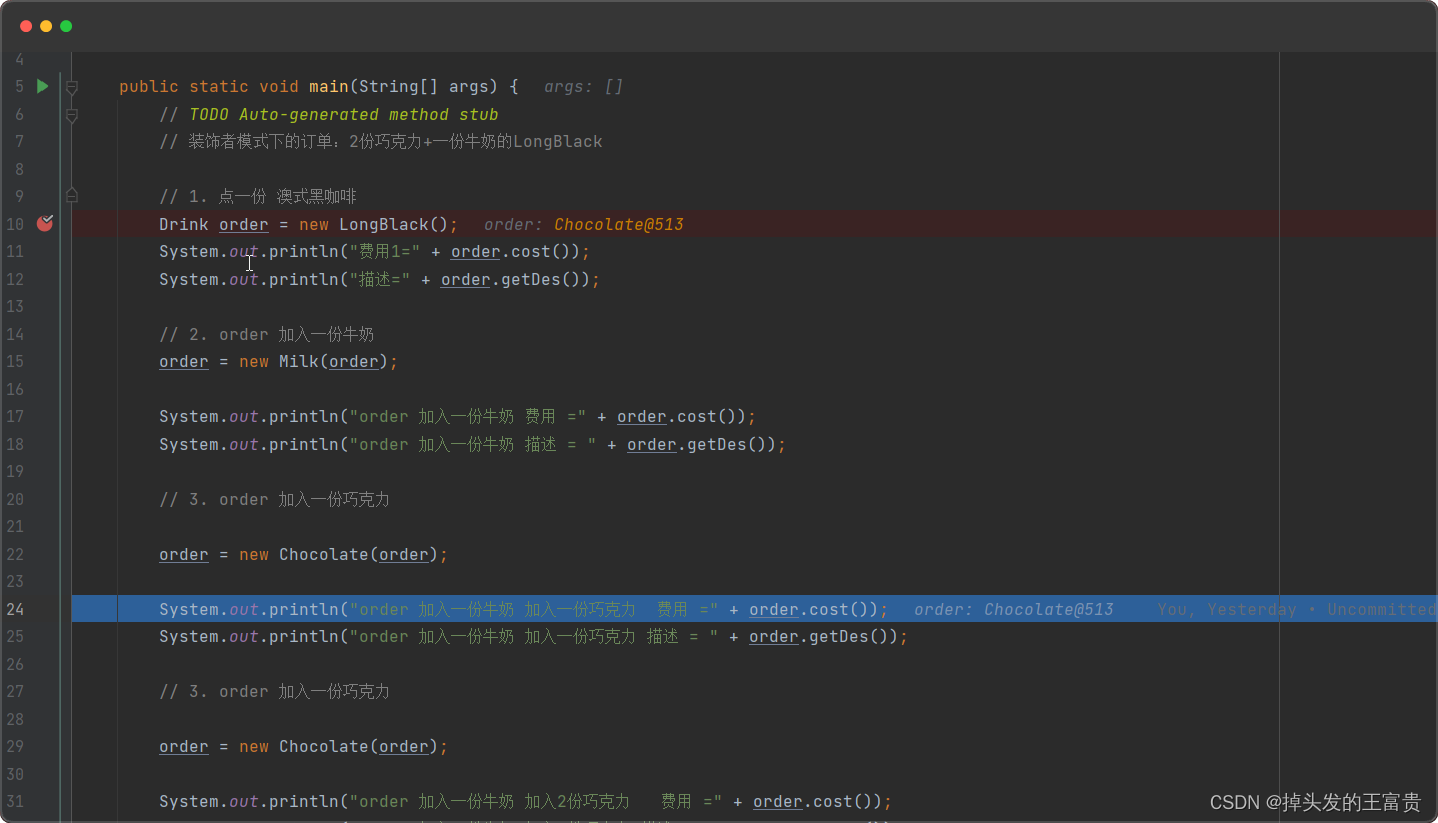Image resolution: width=1438 pixels, height=823 pixels.
Task: Run main method via green gutter arrow
Action: point(42,86)
